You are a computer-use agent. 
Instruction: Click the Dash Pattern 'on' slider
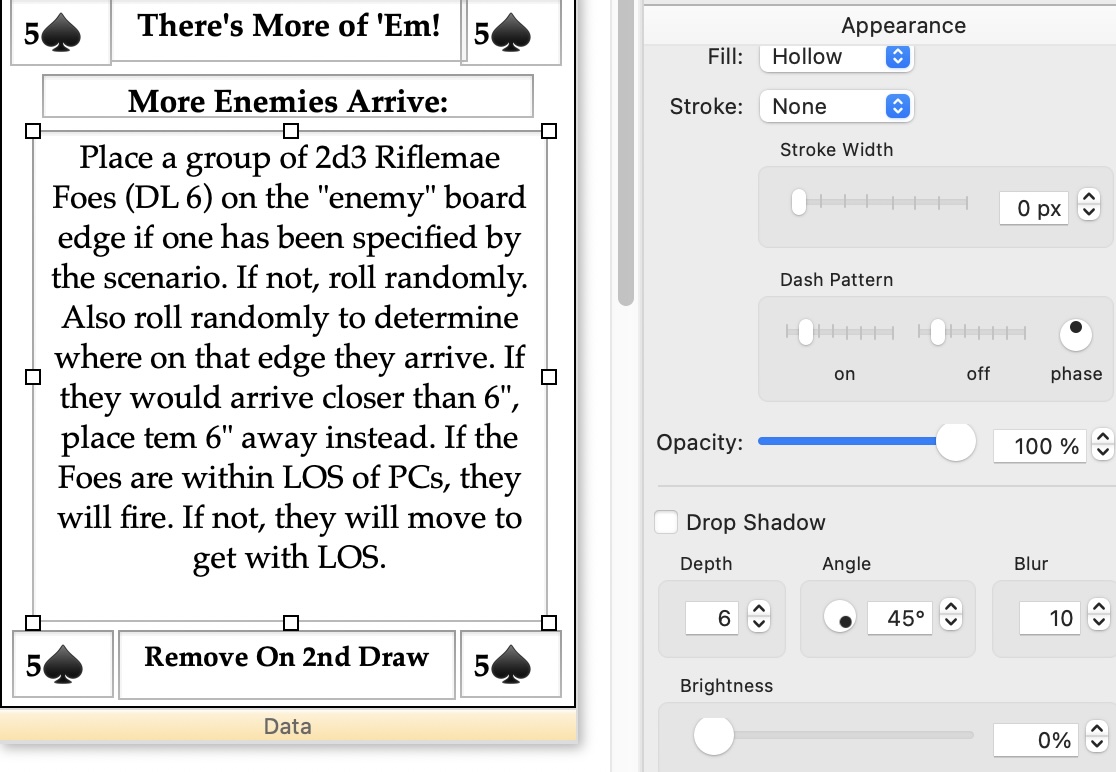pyautogui.click(x=840, y=332)
